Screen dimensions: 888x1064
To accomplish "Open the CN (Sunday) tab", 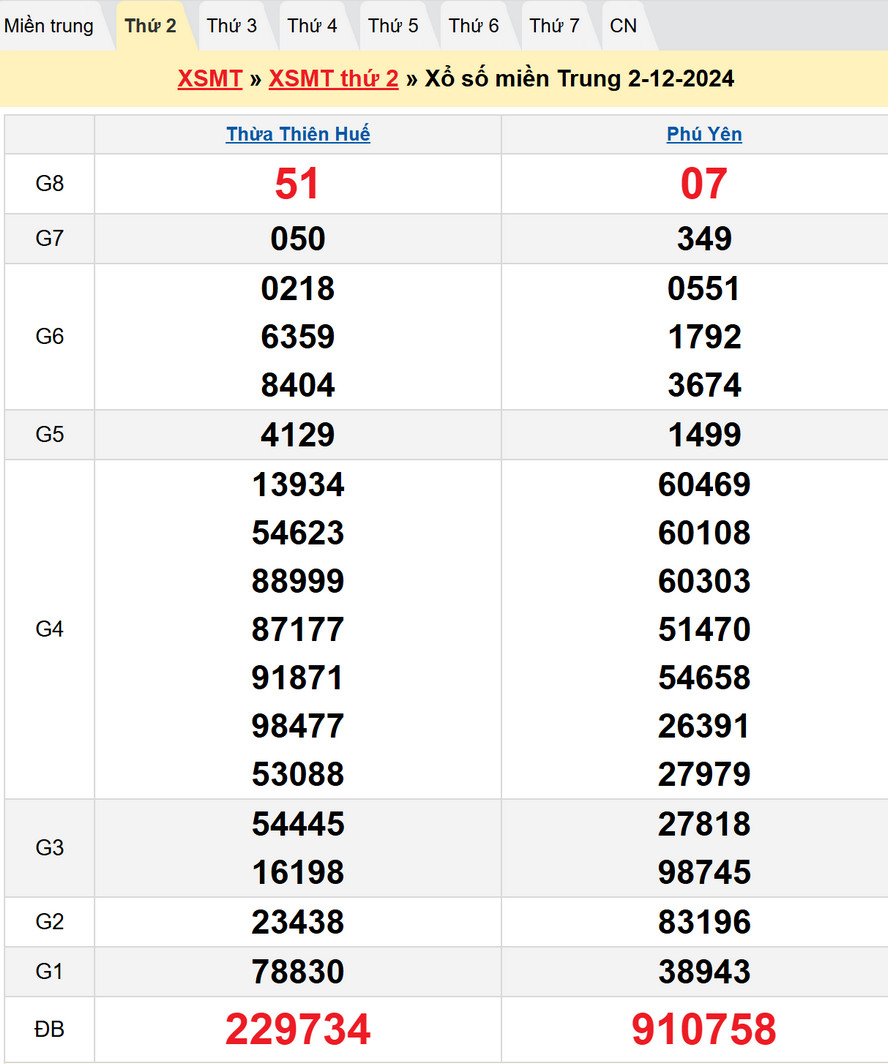I will pos(623,26).
